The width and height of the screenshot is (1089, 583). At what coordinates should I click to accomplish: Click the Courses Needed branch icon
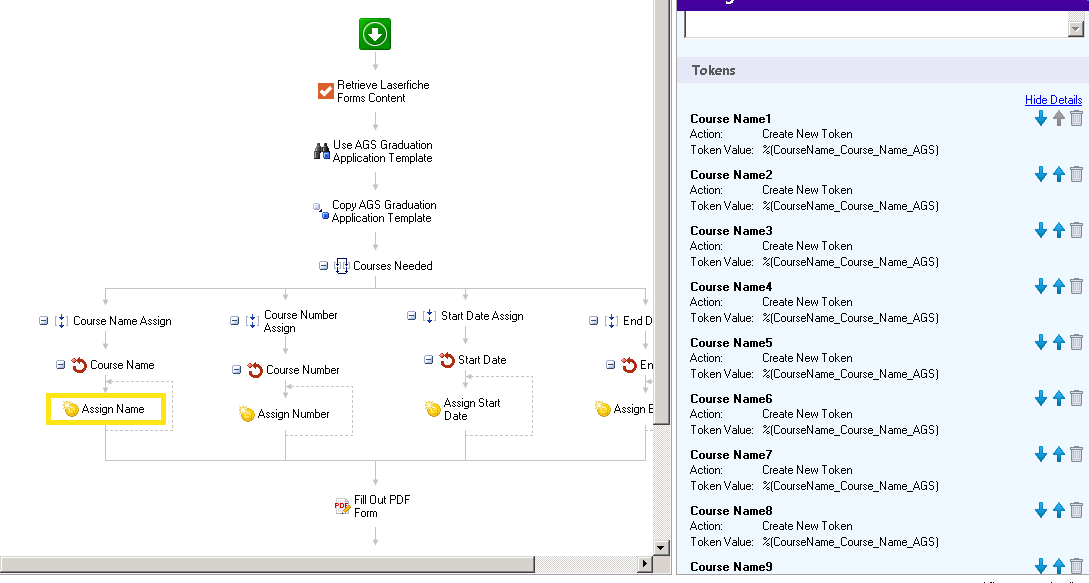click(x=342, y=266)
